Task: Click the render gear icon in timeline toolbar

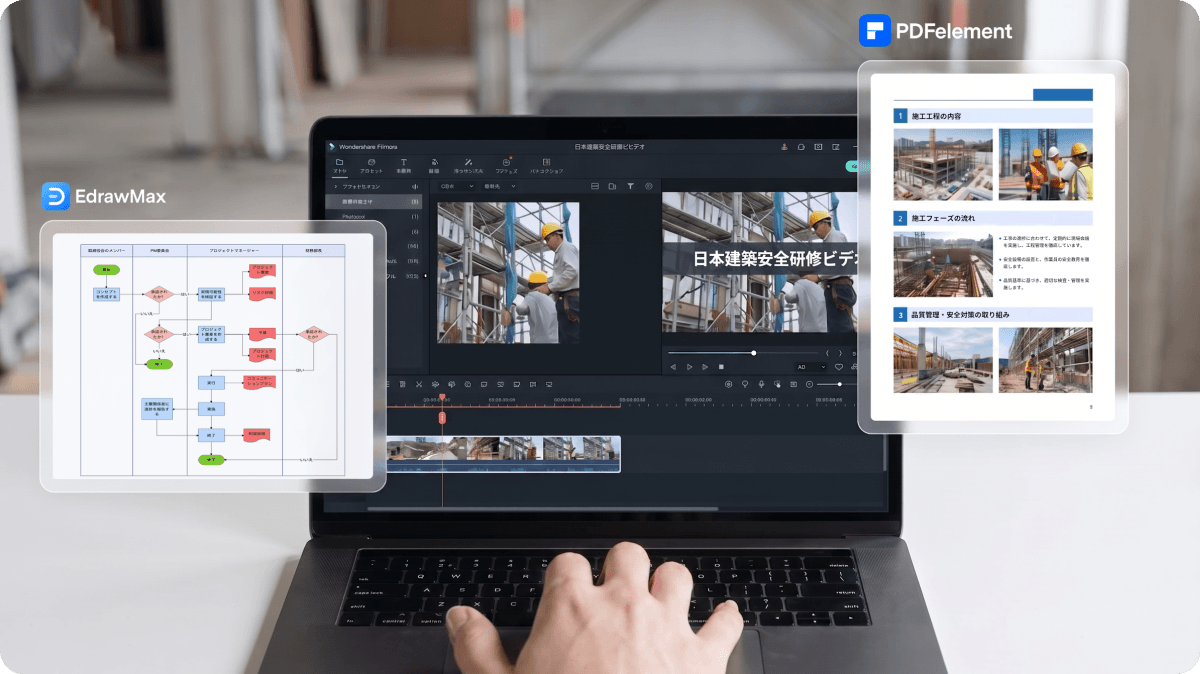Action: click(729, 384)
